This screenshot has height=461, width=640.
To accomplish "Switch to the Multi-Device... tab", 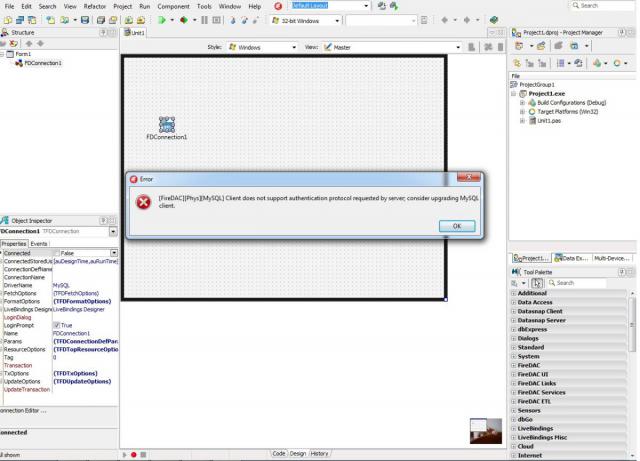I will tap(611, 258).
